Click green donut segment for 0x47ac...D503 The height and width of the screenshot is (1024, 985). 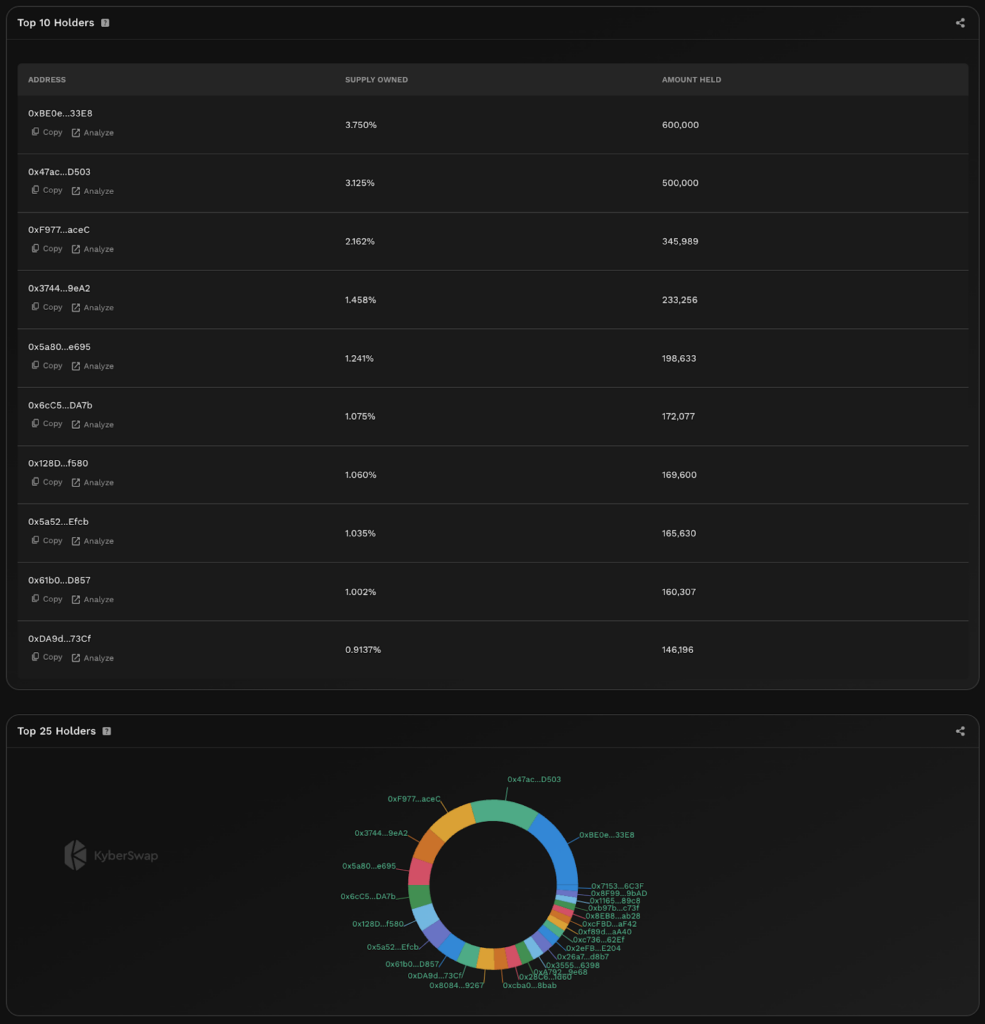506,812
